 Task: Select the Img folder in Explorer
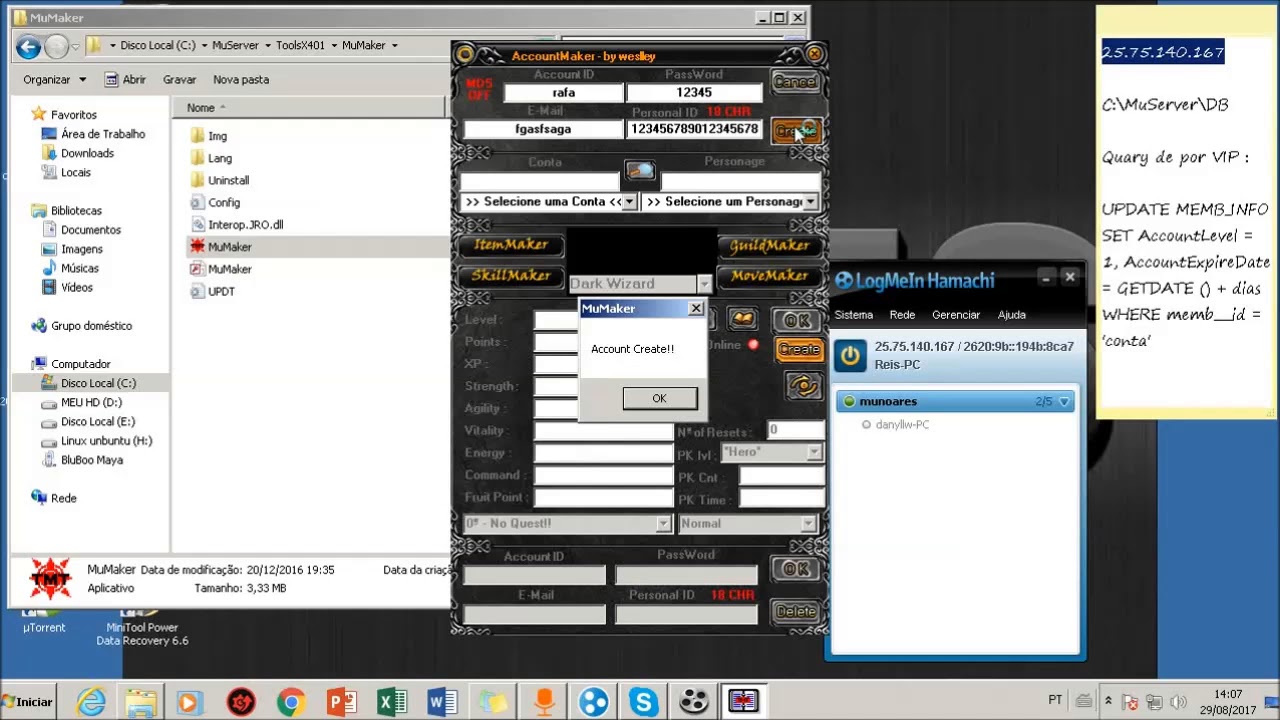[x=217, y=136]
